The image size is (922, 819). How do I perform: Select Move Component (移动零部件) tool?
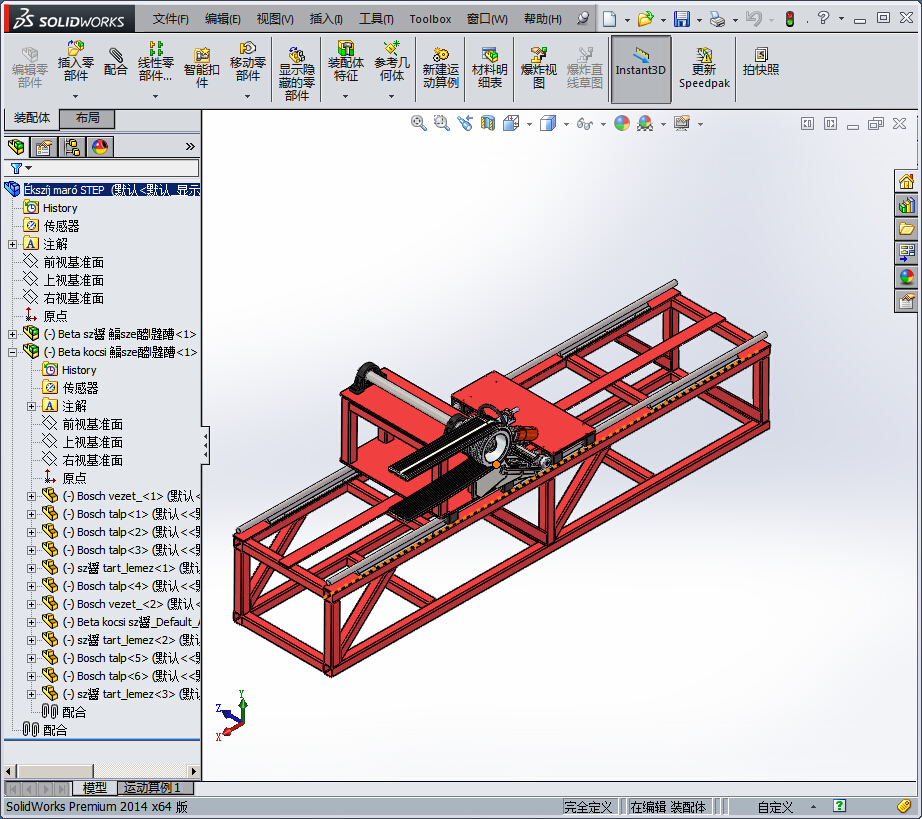(x=248, y=62)
